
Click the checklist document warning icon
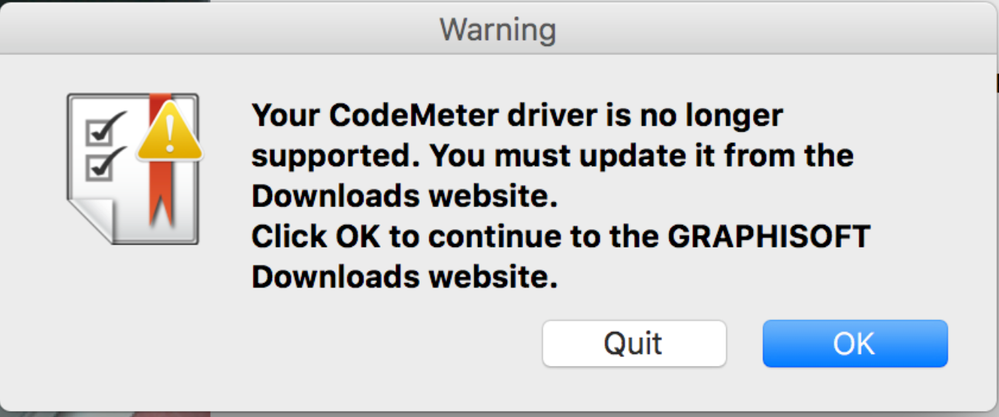tap(130, 166)
